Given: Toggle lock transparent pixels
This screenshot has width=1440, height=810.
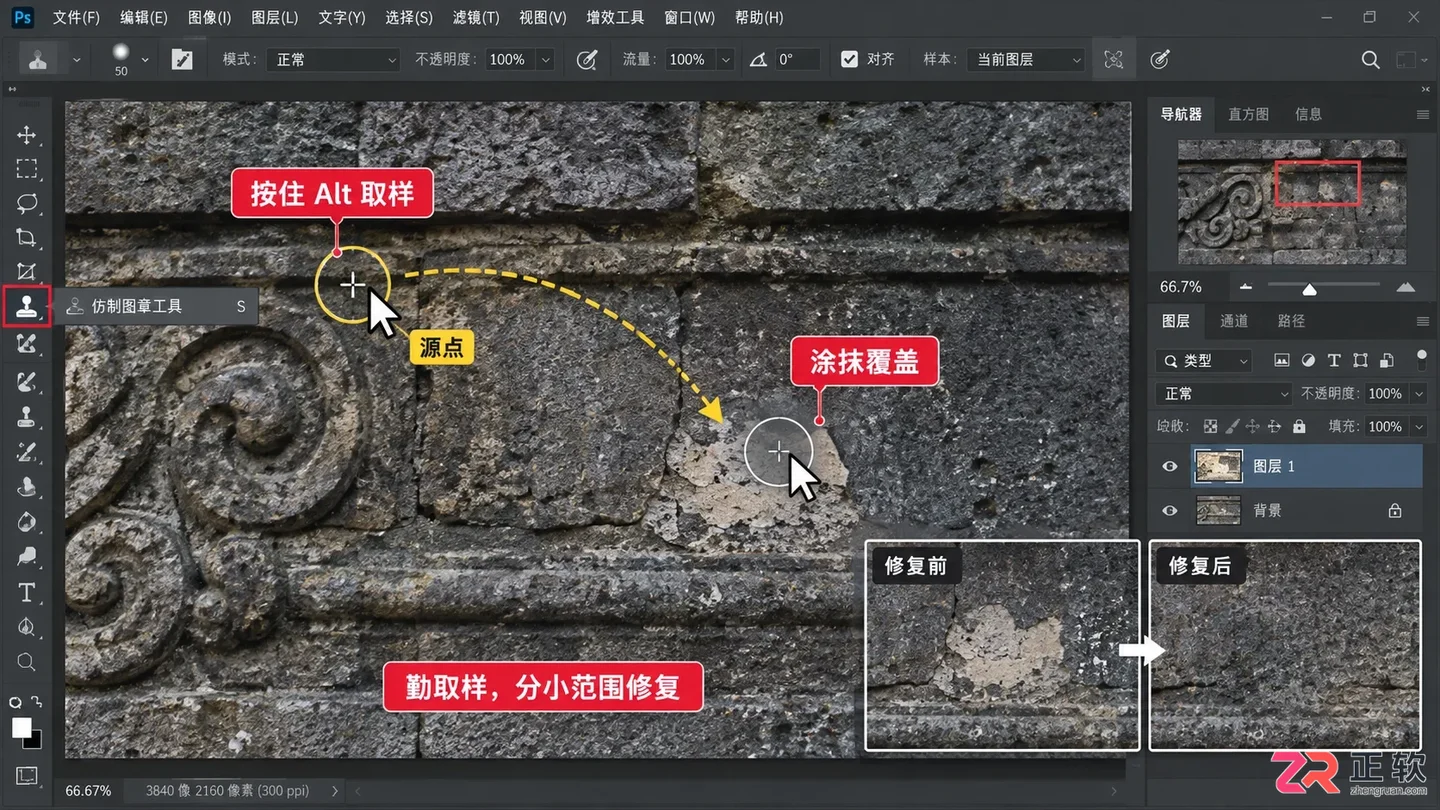Looking at the screenshot, I should pos(1211,426).
